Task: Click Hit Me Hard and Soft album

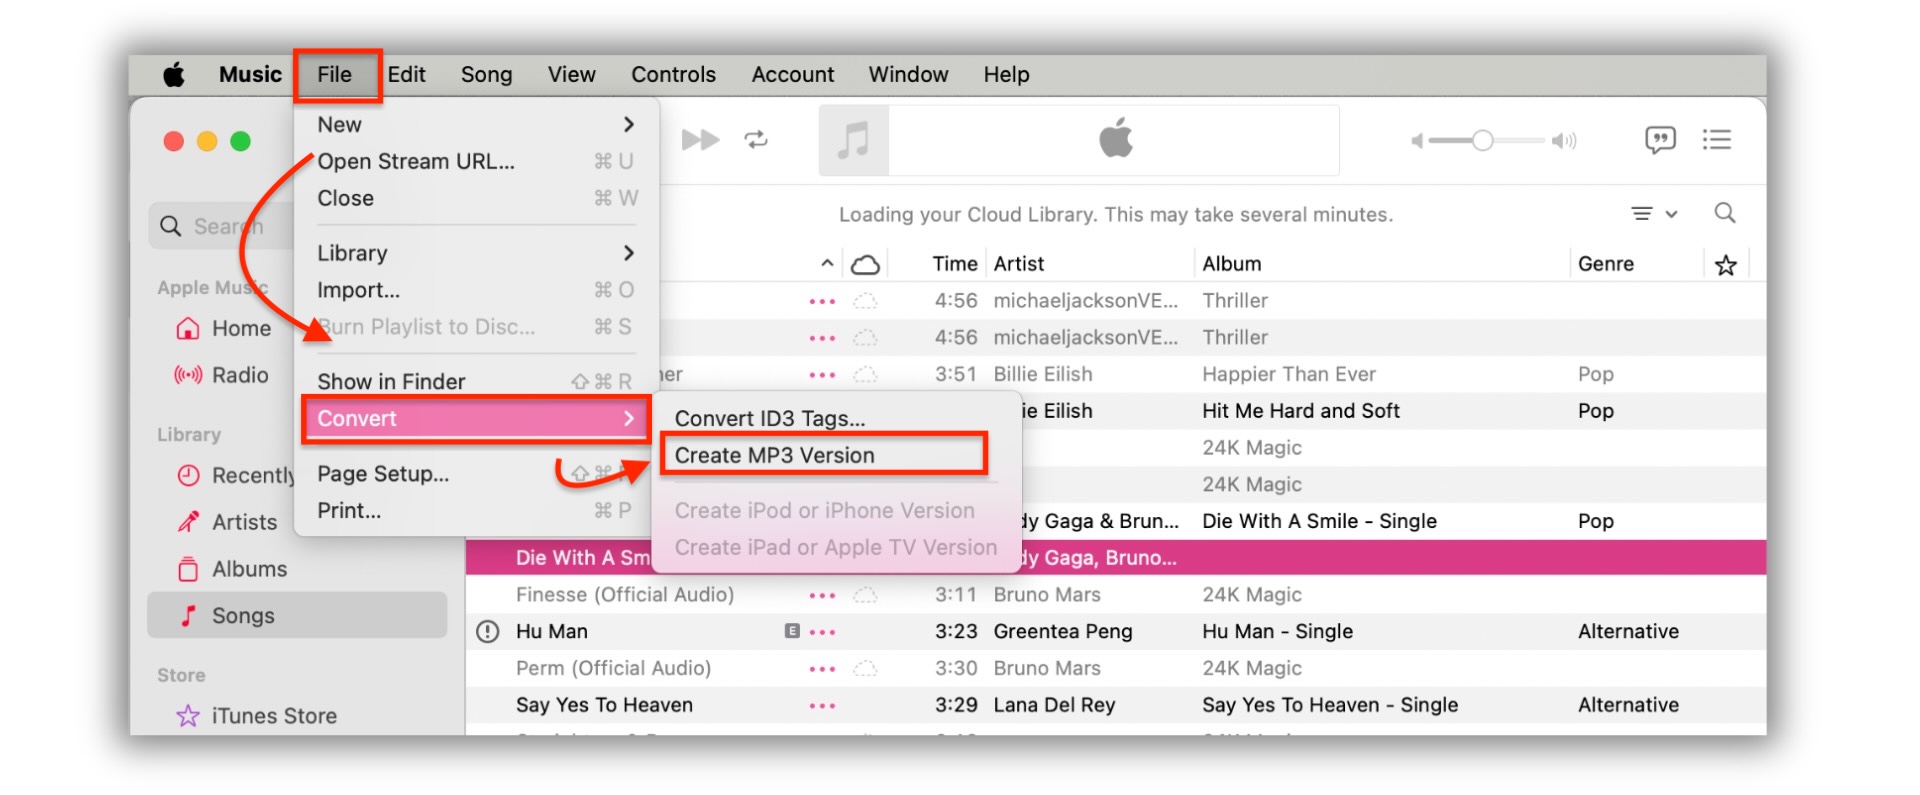Action: [1300, 411]
